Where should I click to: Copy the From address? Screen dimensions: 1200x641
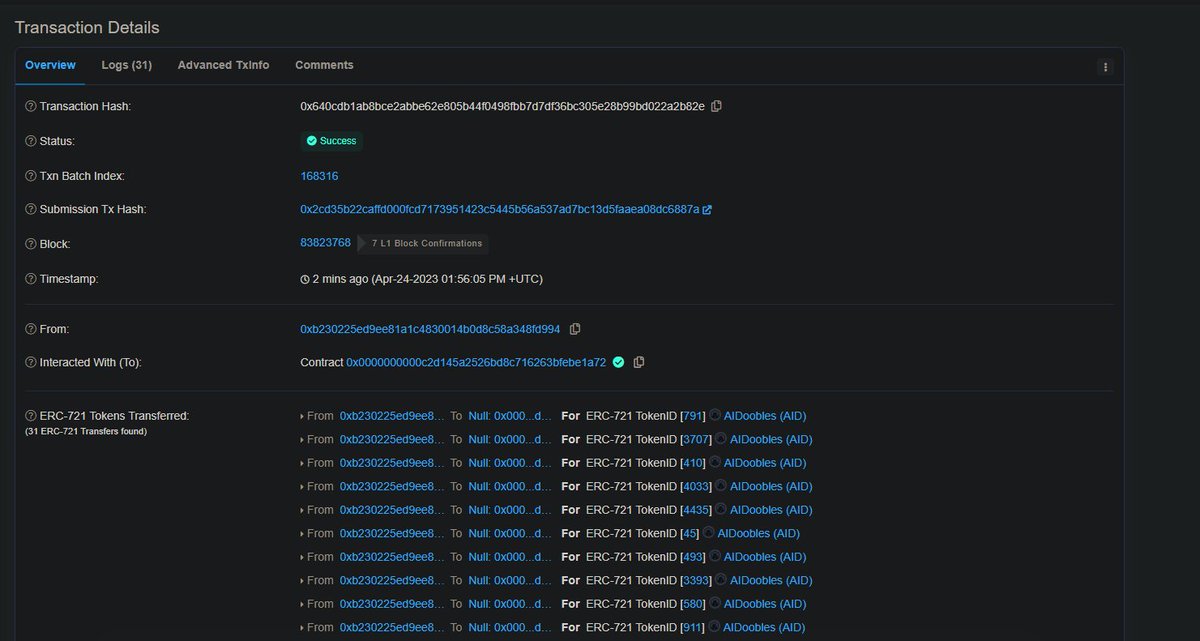(x=575, y=328)
